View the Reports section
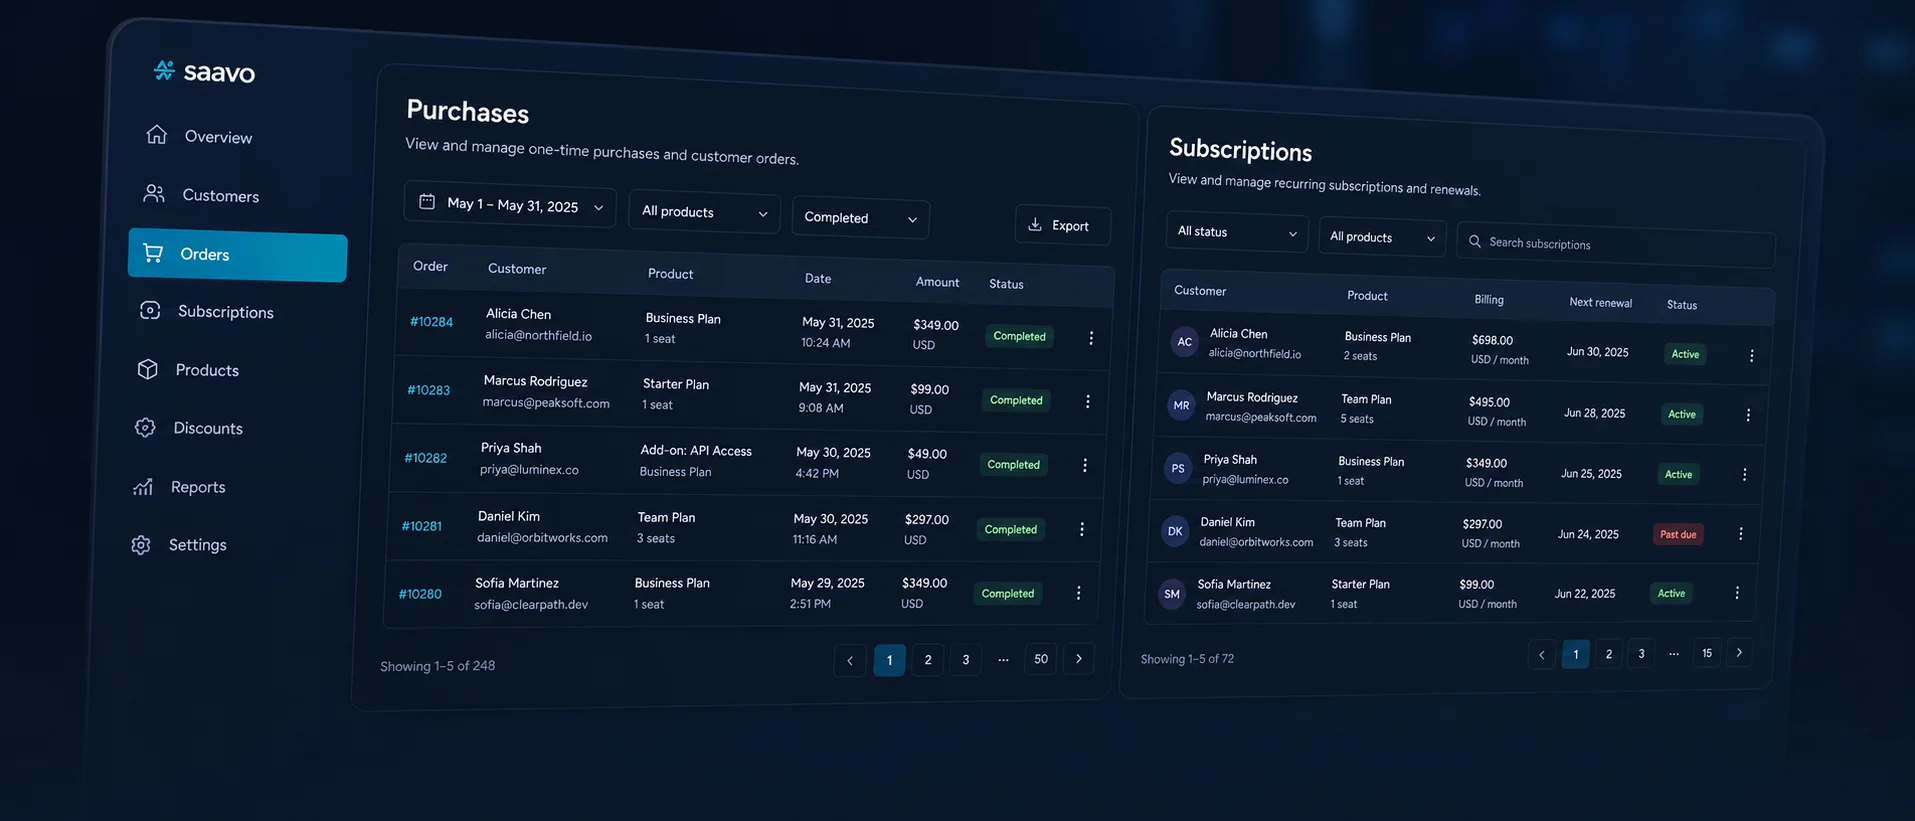This screenshot has height=821, width=1915. [x=180, y=487]
